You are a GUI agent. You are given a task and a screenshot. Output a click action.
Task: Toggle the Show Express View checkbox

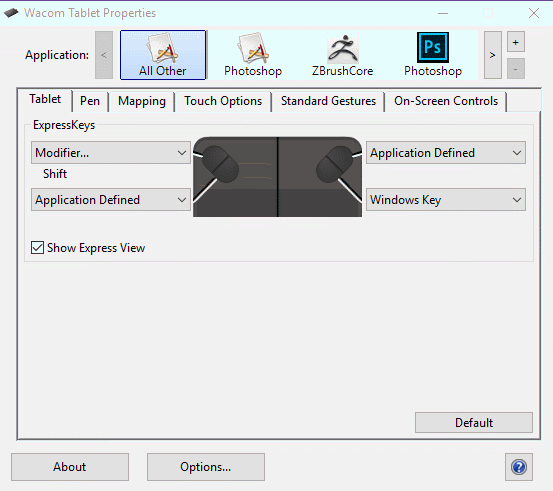tap(37, 248)
